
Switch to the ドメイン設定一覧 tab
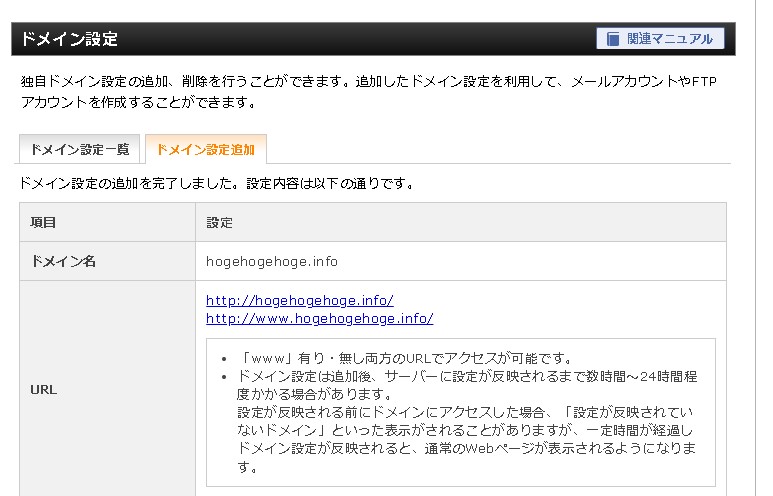(79, 150)
